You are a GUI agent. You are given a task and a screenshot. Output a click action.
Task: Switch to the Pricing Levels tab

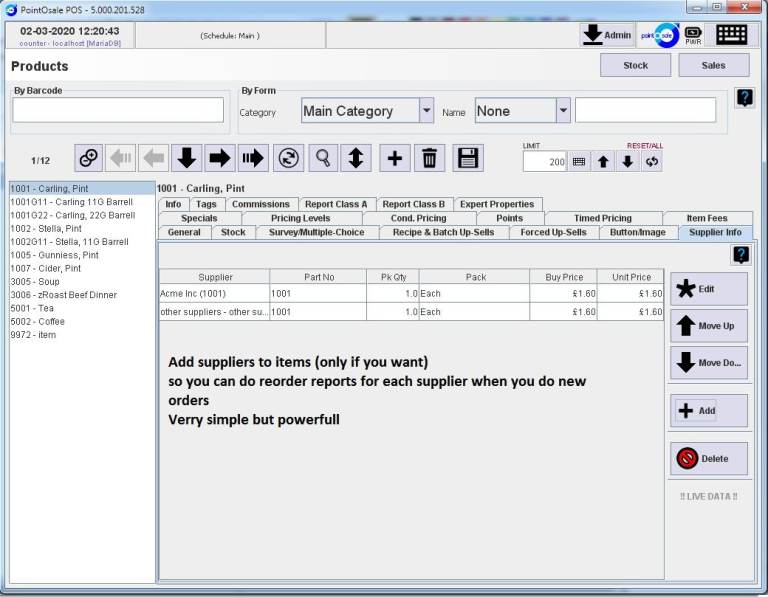300,218
